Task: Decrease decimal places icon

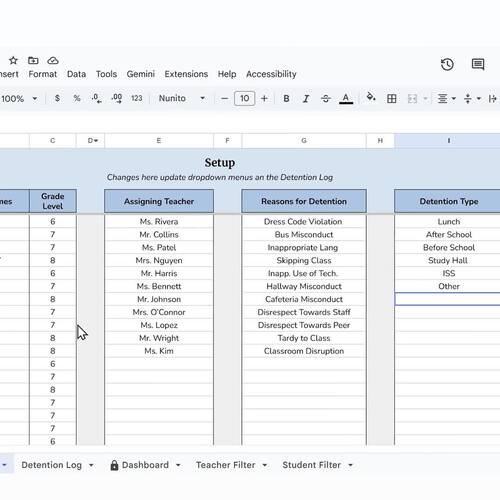Action: (97, 98)
